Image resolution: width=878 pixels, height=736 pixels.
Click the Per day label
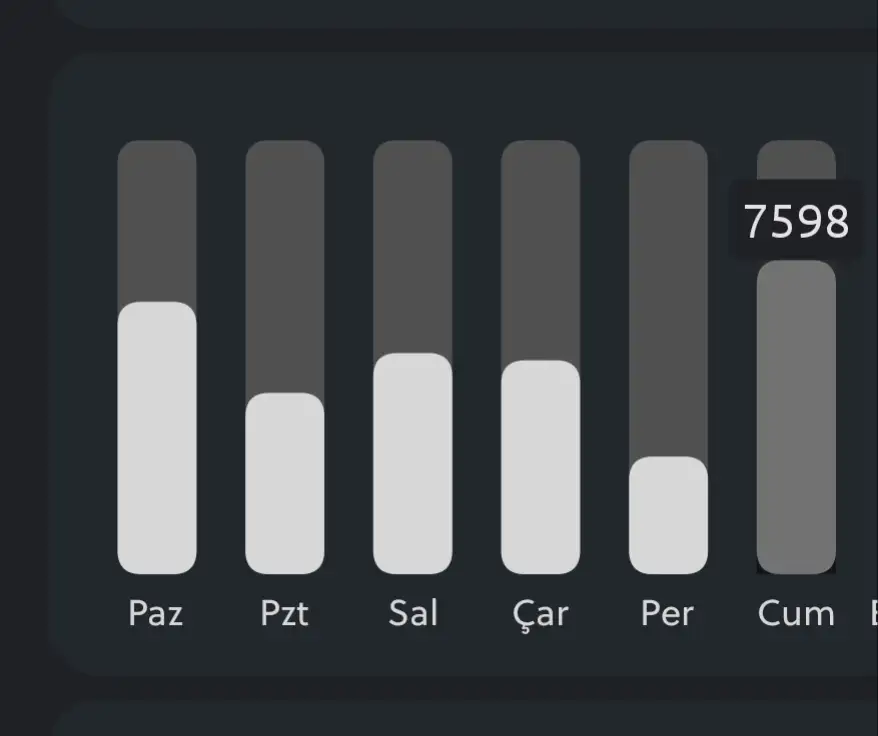click(667, 613)
